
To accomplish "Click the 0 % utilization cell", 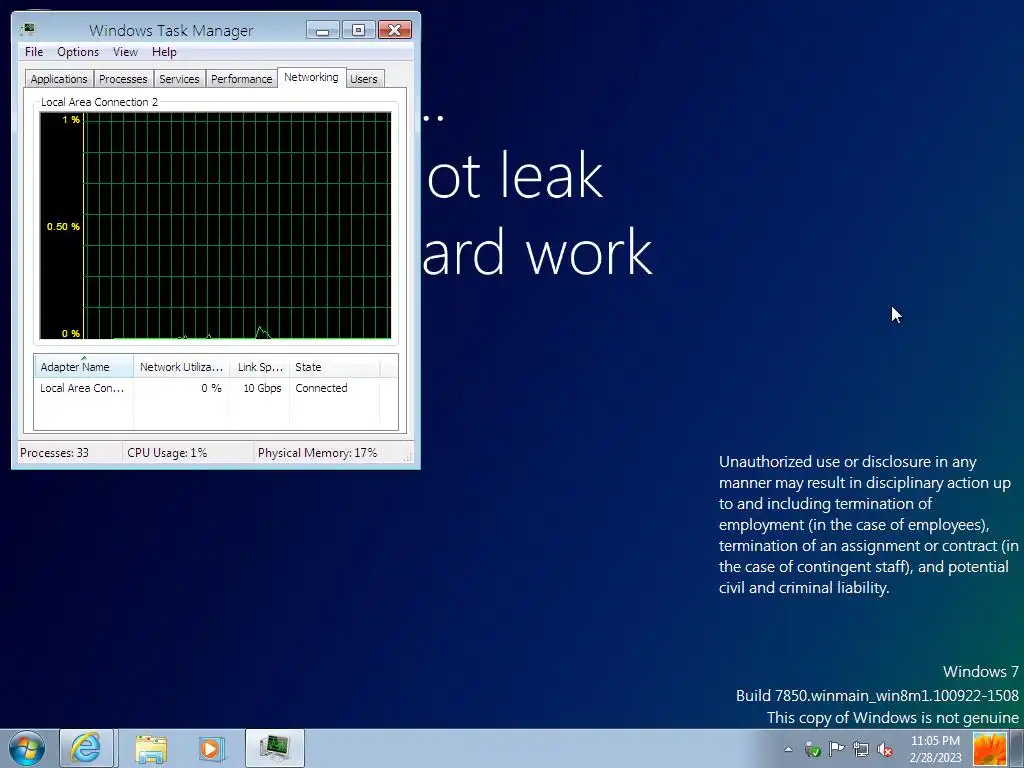I will coord(211,388).
